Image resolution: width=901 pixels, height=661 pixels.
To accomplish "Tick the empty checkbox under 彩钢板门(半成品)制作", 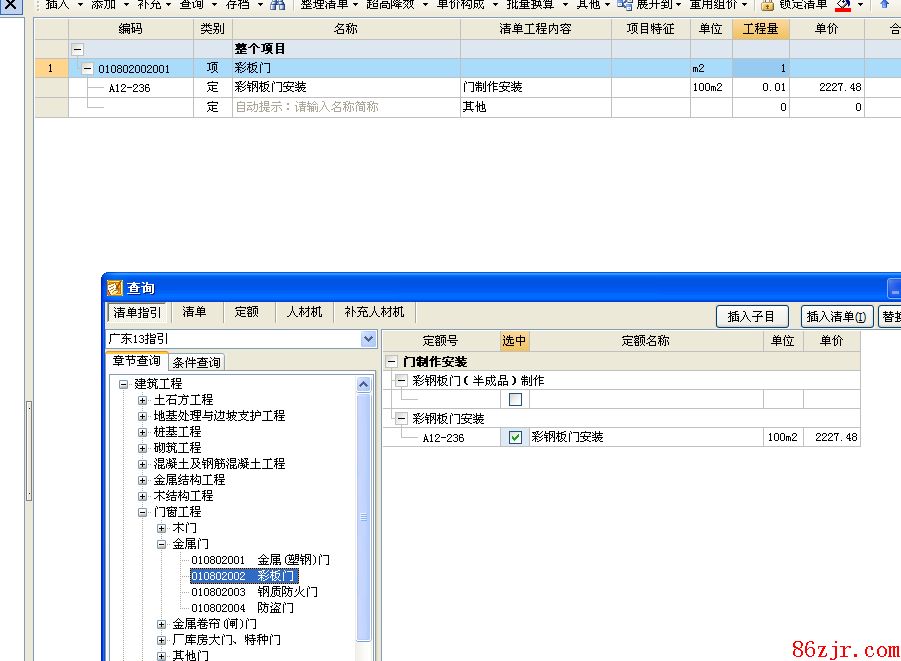I will pos(516,399).
